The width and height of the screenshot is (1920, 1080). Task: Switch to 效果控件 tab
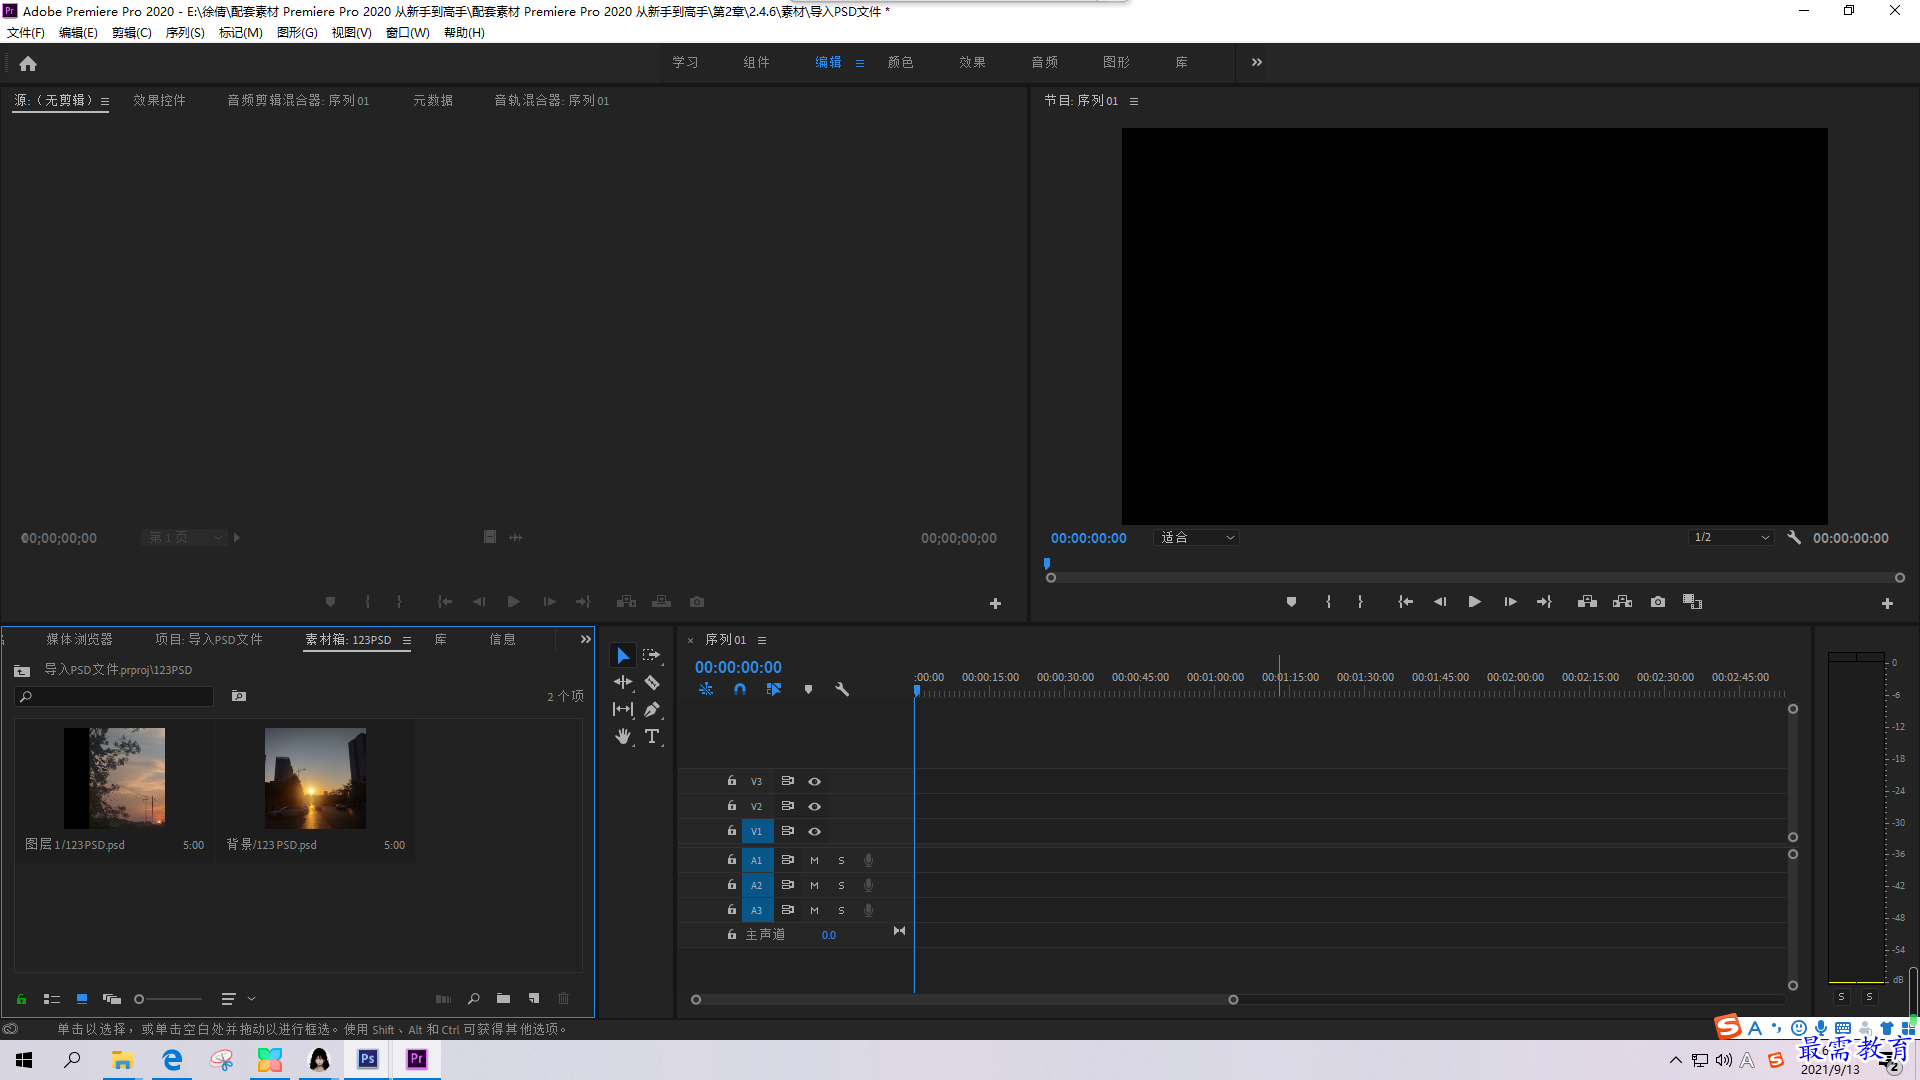160,100
